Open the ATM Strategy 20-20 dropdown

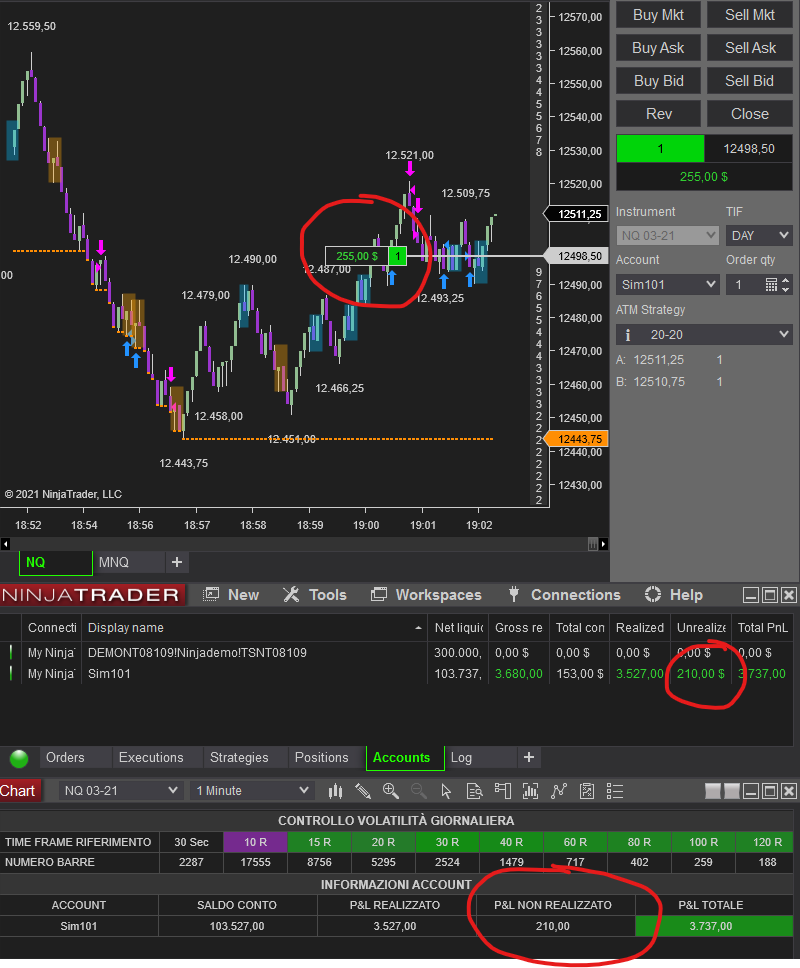point(704,335)
